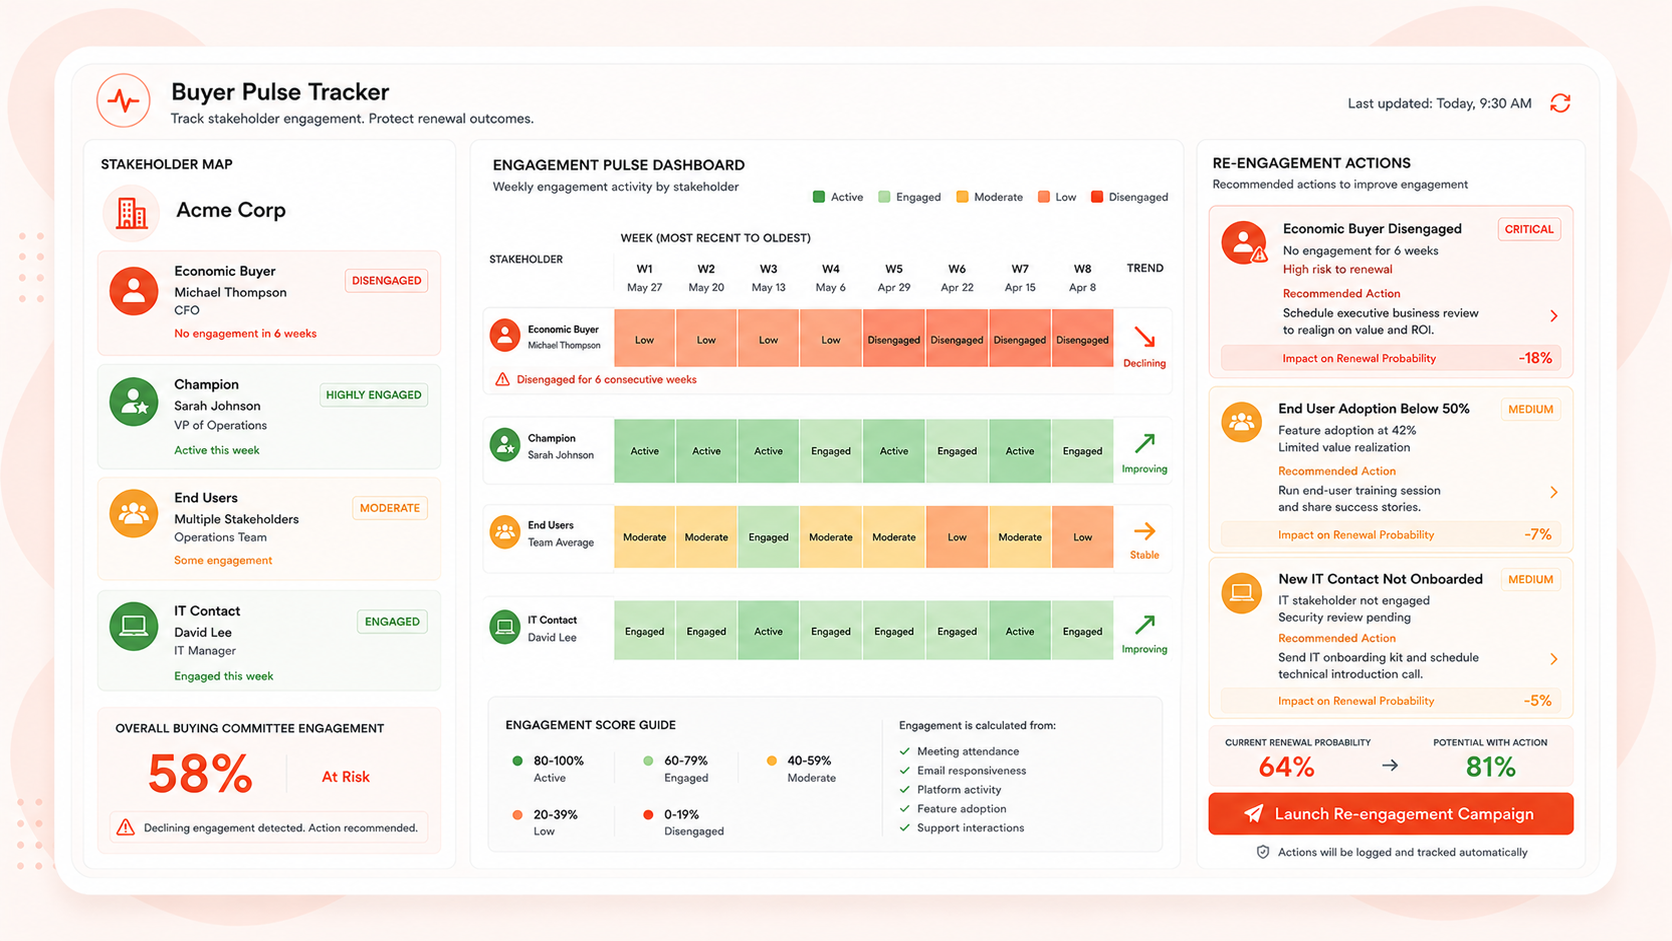The width and height of the screenshot is (1672, 941).
Task: Click End Users avatar in dashboard row
Action: 505,532
